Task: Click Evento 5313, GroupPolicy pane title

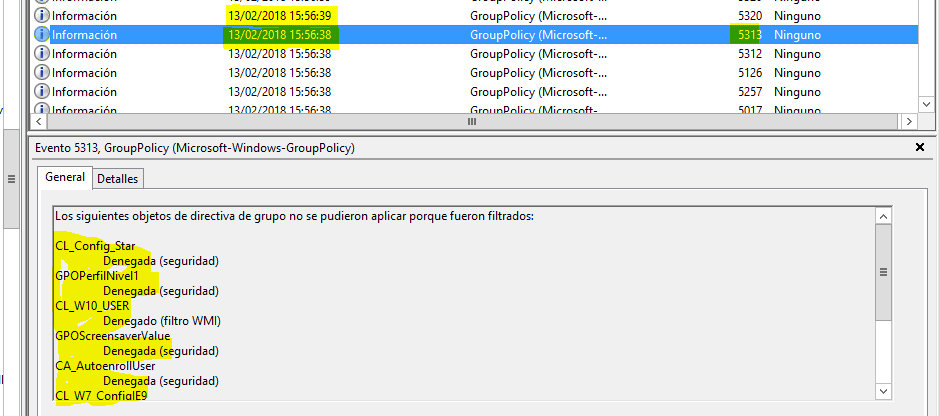Action: pyautogui.click(x=195, y=148)
